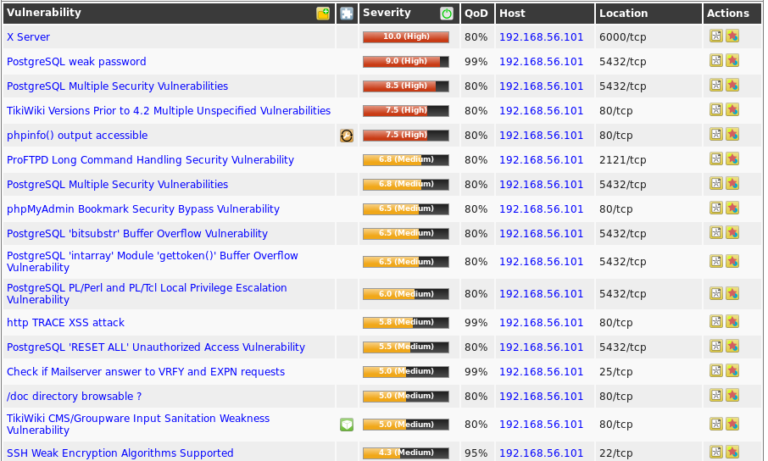Open phpMyAdmin Bookmark Security Bypass Vulnerability link
The image size is (768, 461).
pyautogui.click(x=143, y=209)
